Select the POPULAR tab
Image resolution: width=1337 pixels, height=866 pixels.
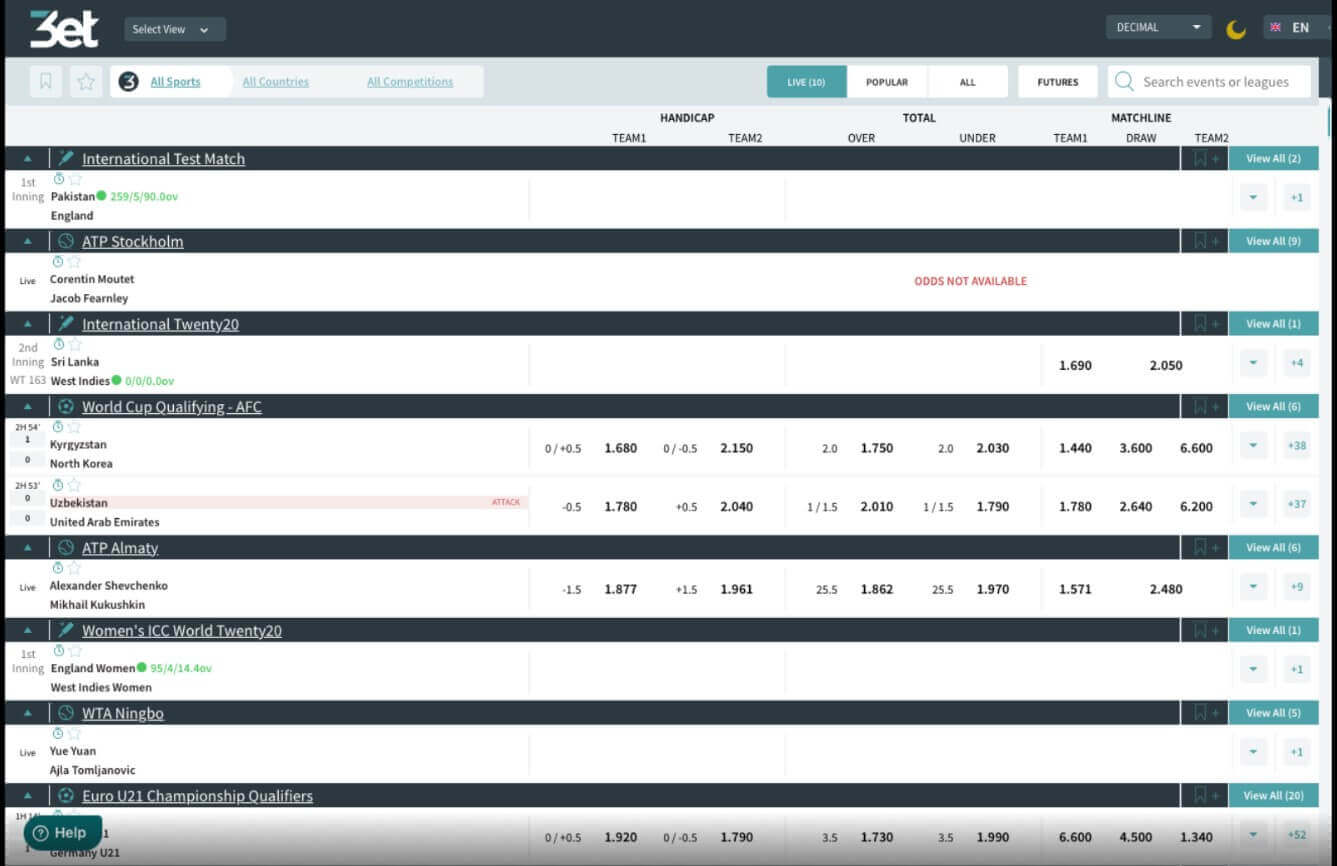click(x=887, y=81)
